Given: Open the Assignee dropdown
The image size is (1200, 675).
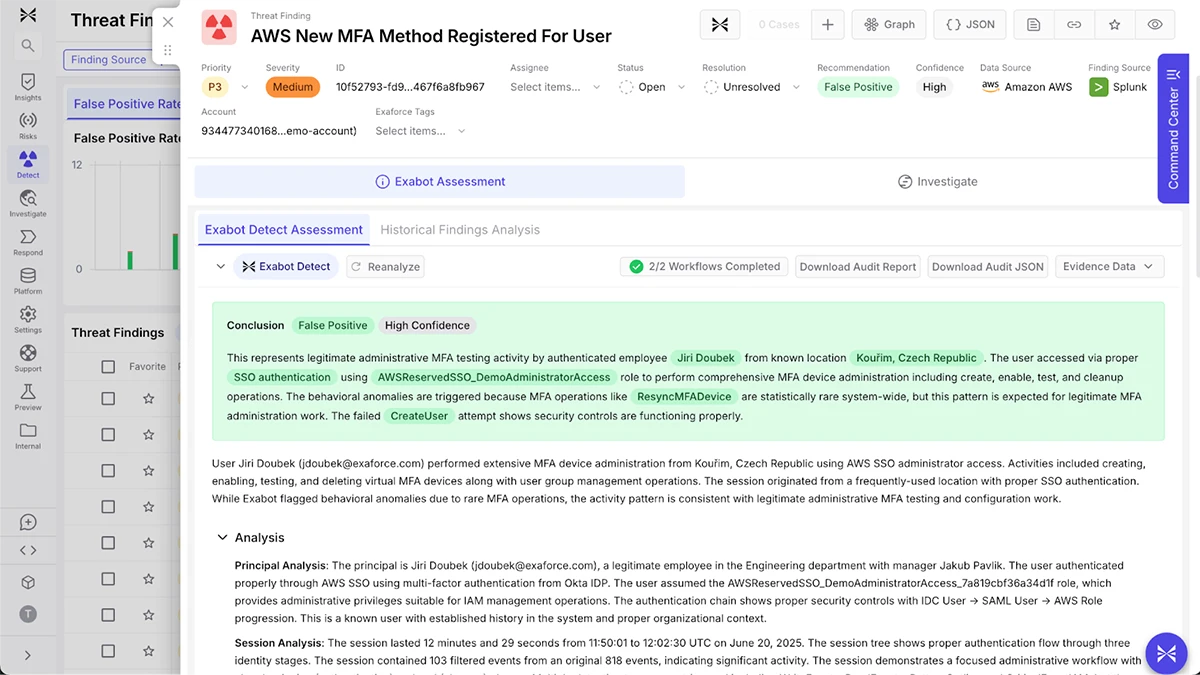Looking at the screenshot, I should [x=555, y=87].
